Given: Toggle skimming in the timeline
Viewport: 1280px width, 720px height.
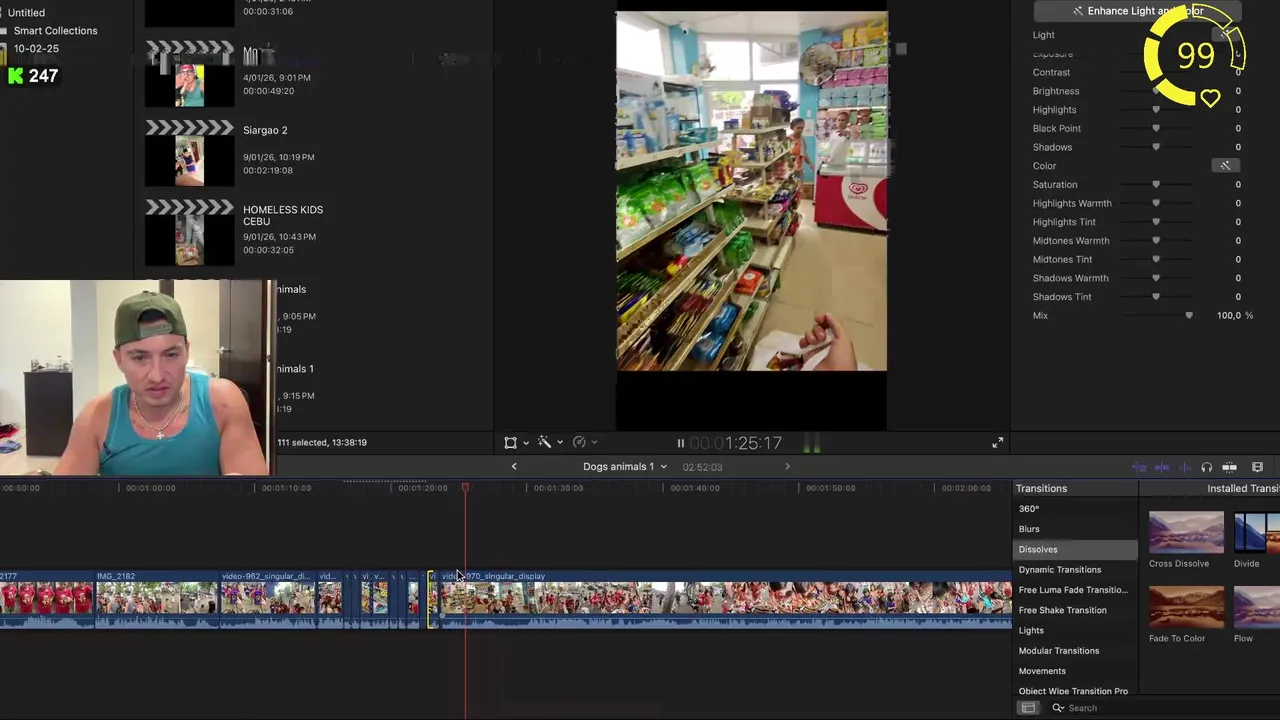Looking at the screenshot, I should 1139,468.
